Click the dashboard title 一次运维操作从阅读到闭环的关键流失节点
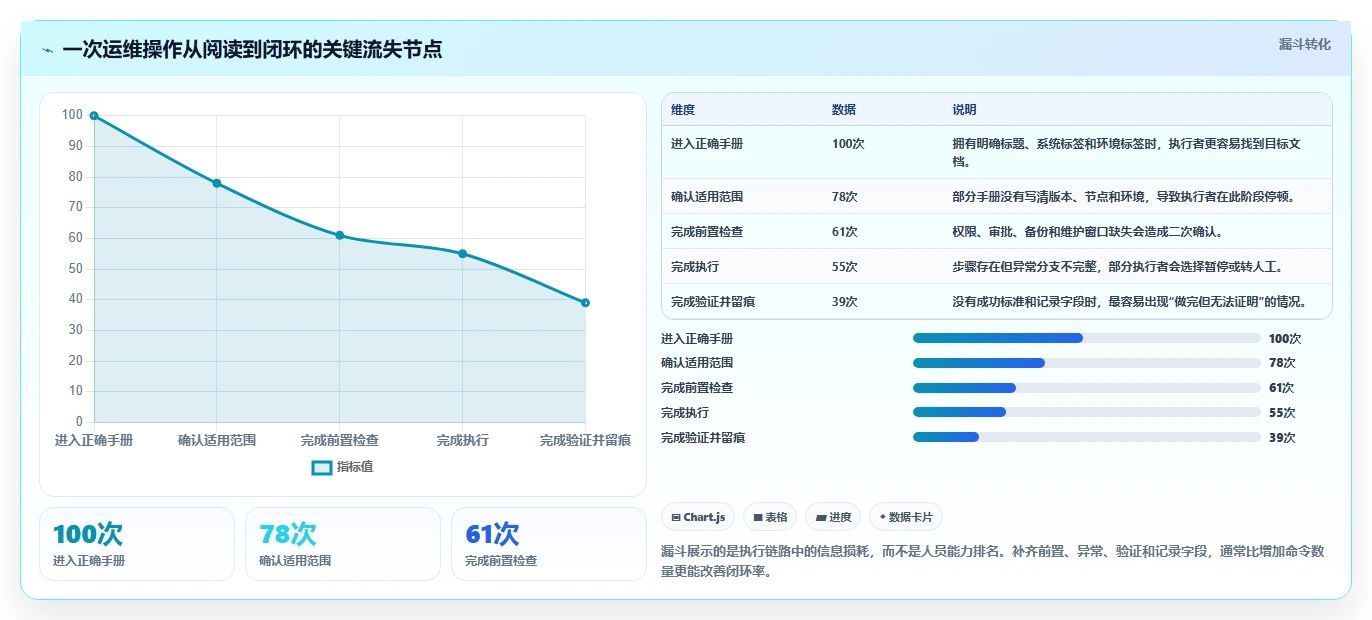This screenshot has width=1372, height=620. (252, 50)
